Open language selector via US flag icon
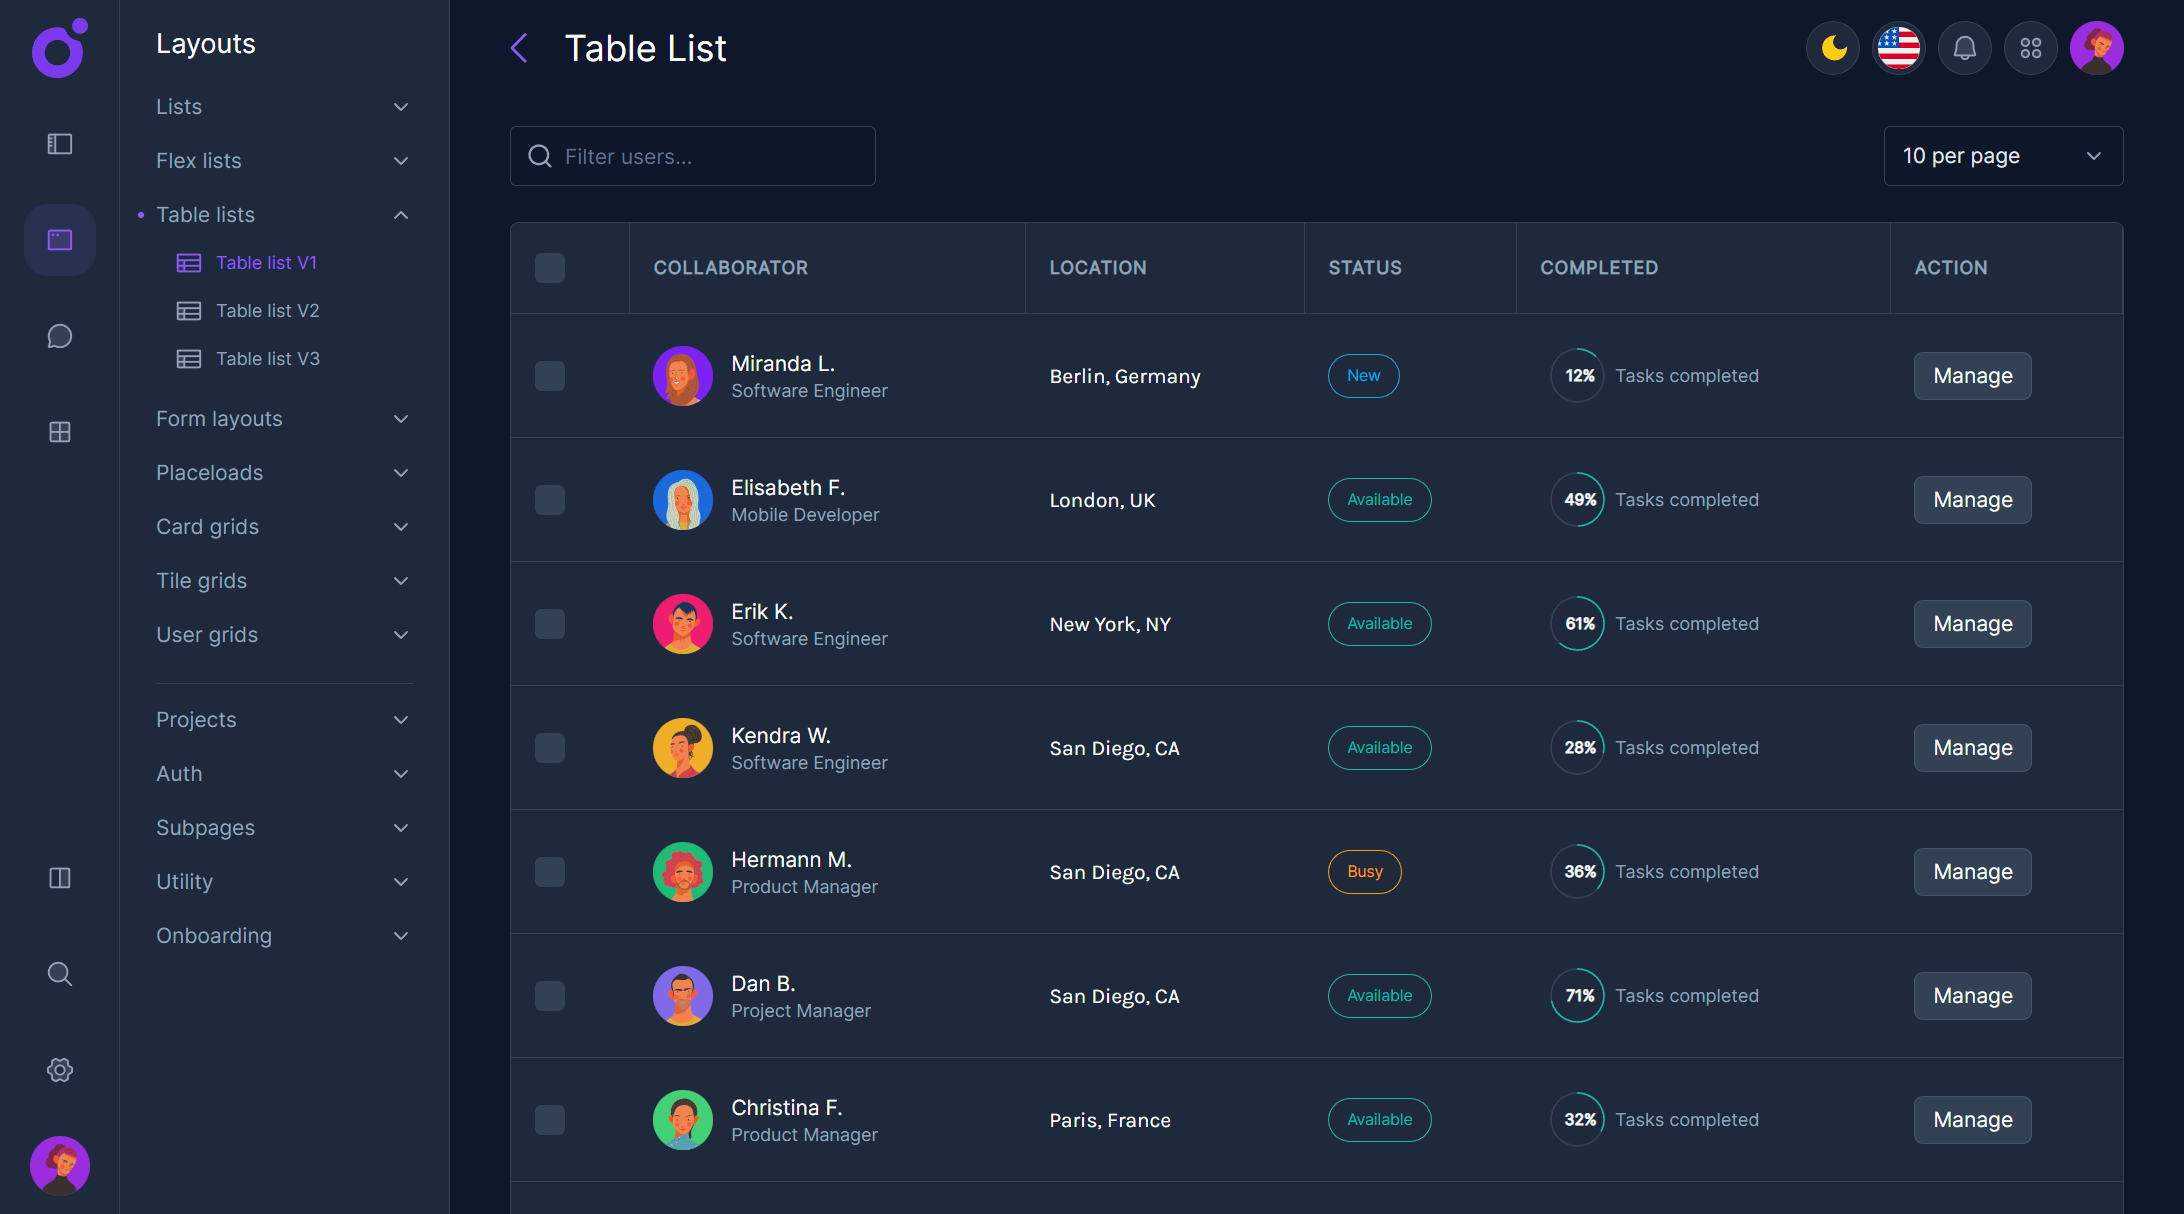Viewport: 2184px width, 1214px height. pyautogui.click(x=1898, y=47)
